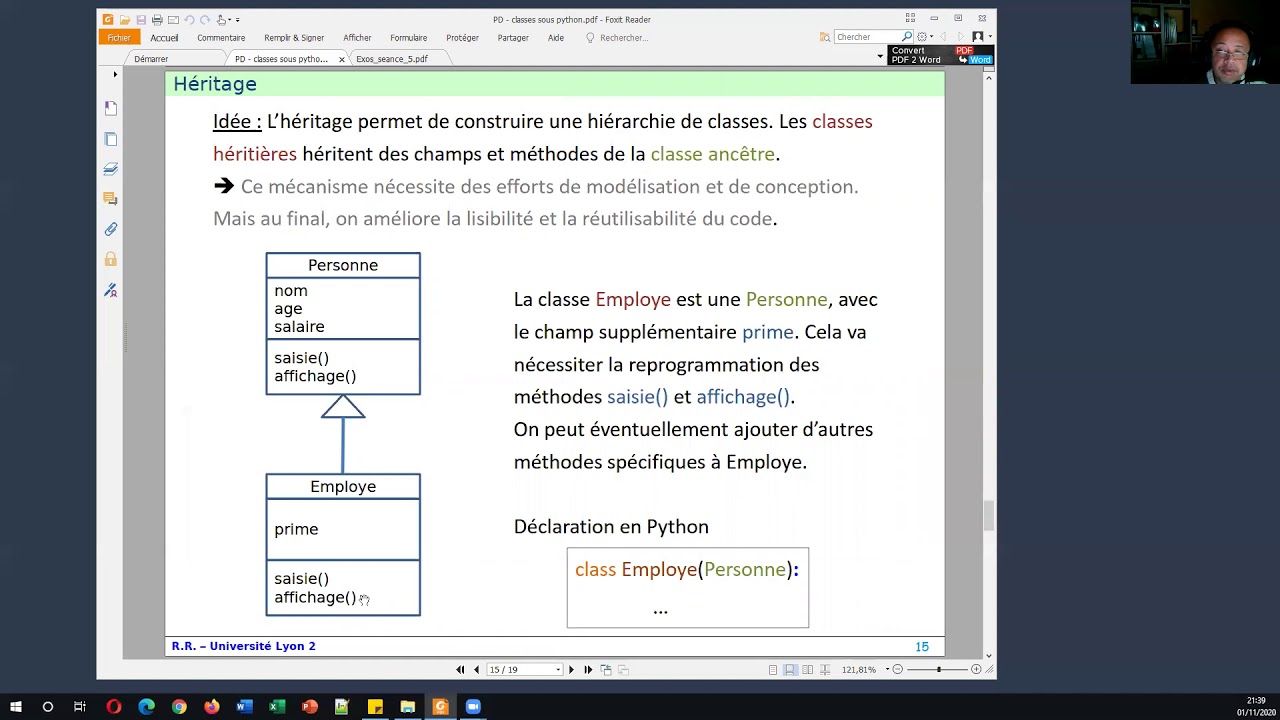Open the Security lock panel icon
1280x720 pixels.
(111, 259)
